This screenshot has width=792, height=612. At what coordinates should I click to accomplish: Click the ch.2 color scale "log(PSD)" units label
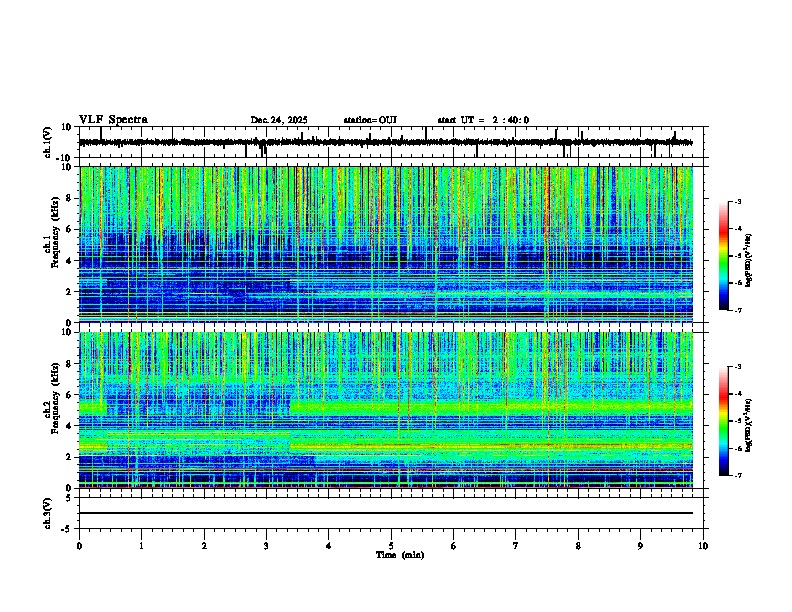(748, 425)
